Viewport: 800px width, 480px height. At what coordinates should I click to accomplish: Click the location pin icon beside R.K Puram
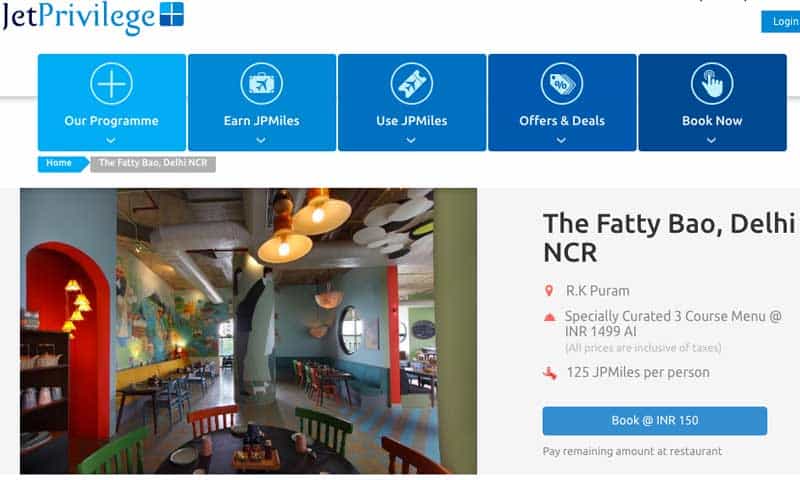[549, 291]
